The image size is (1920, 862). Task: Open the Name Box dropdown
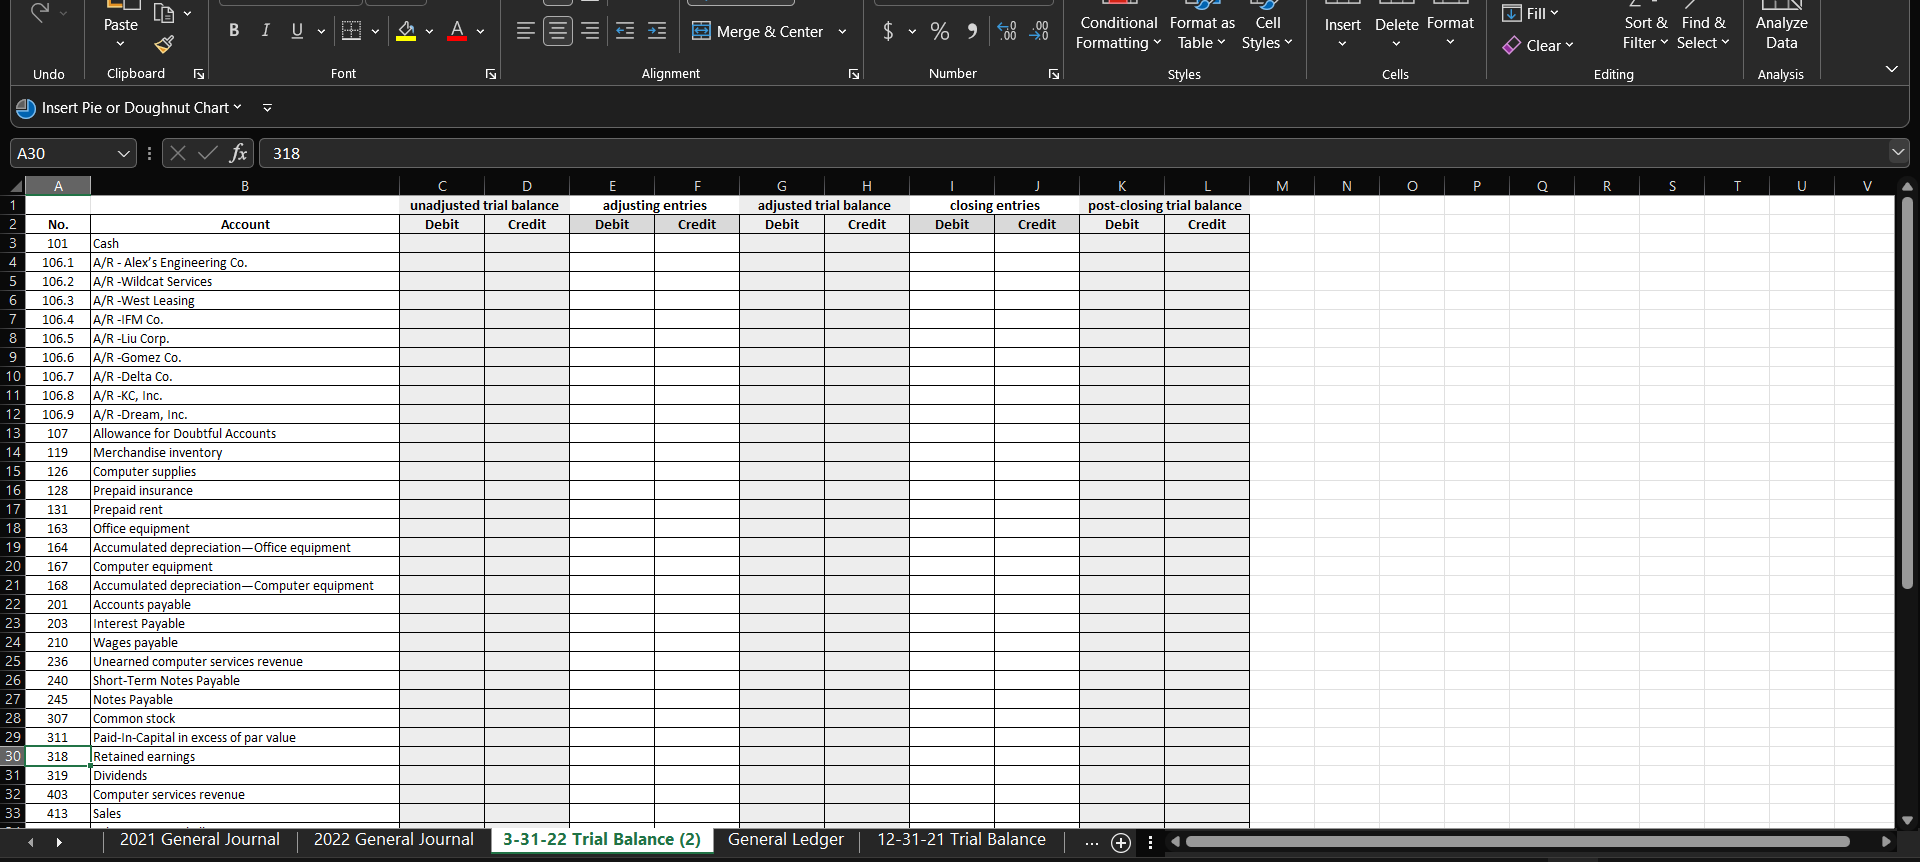[124, 153]
